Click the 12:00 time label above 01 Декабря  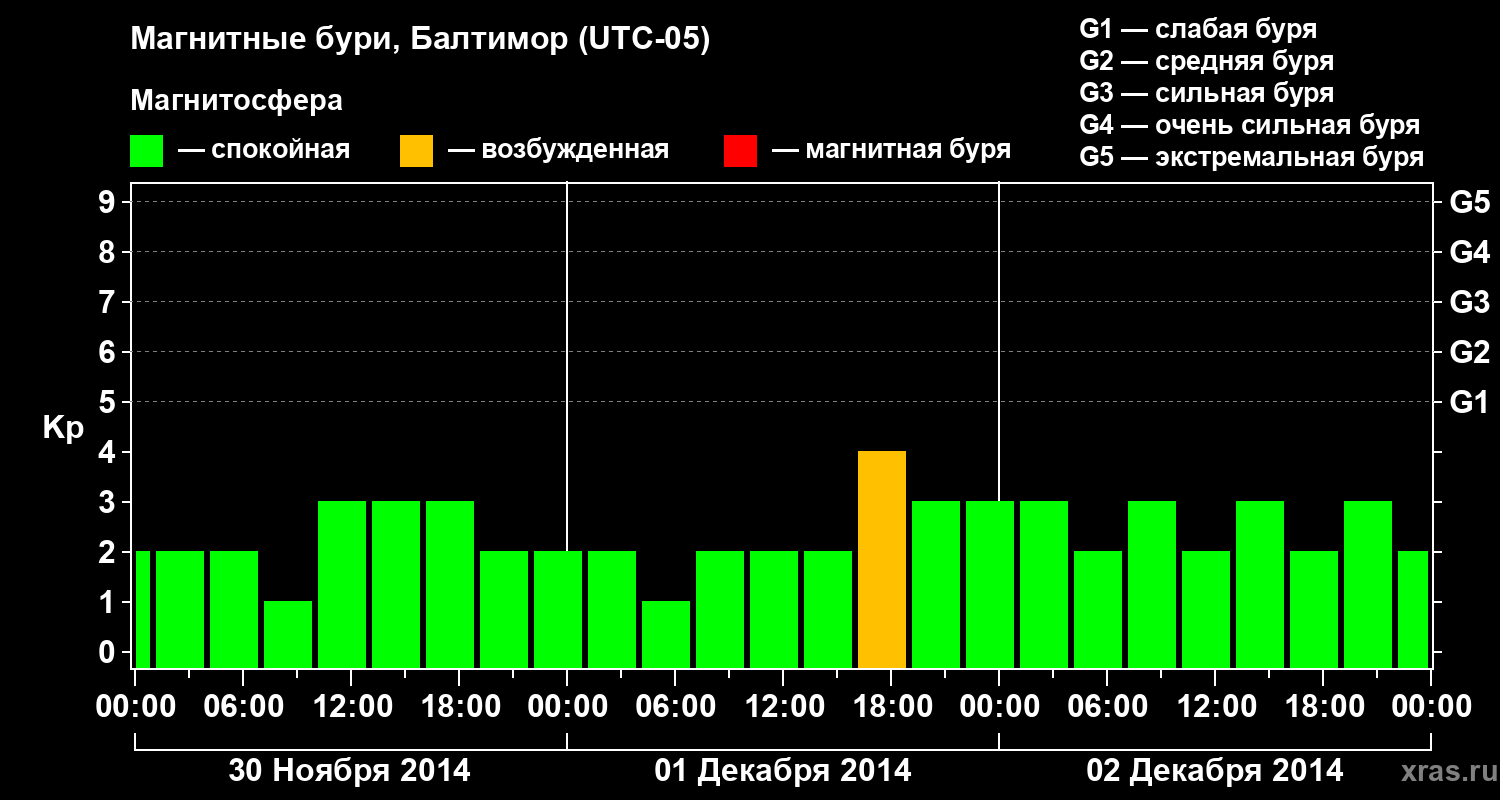pos(783,707)
